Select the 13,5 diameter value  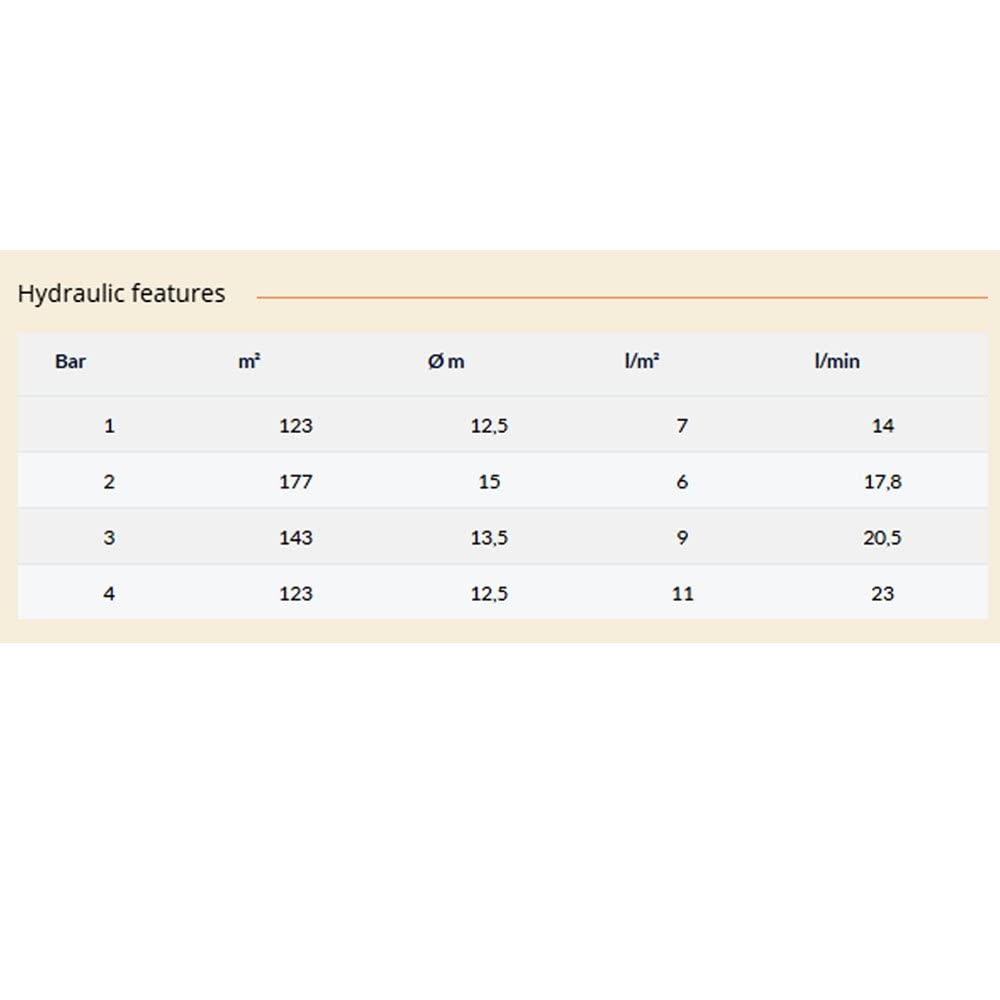(x=489, y=538)
